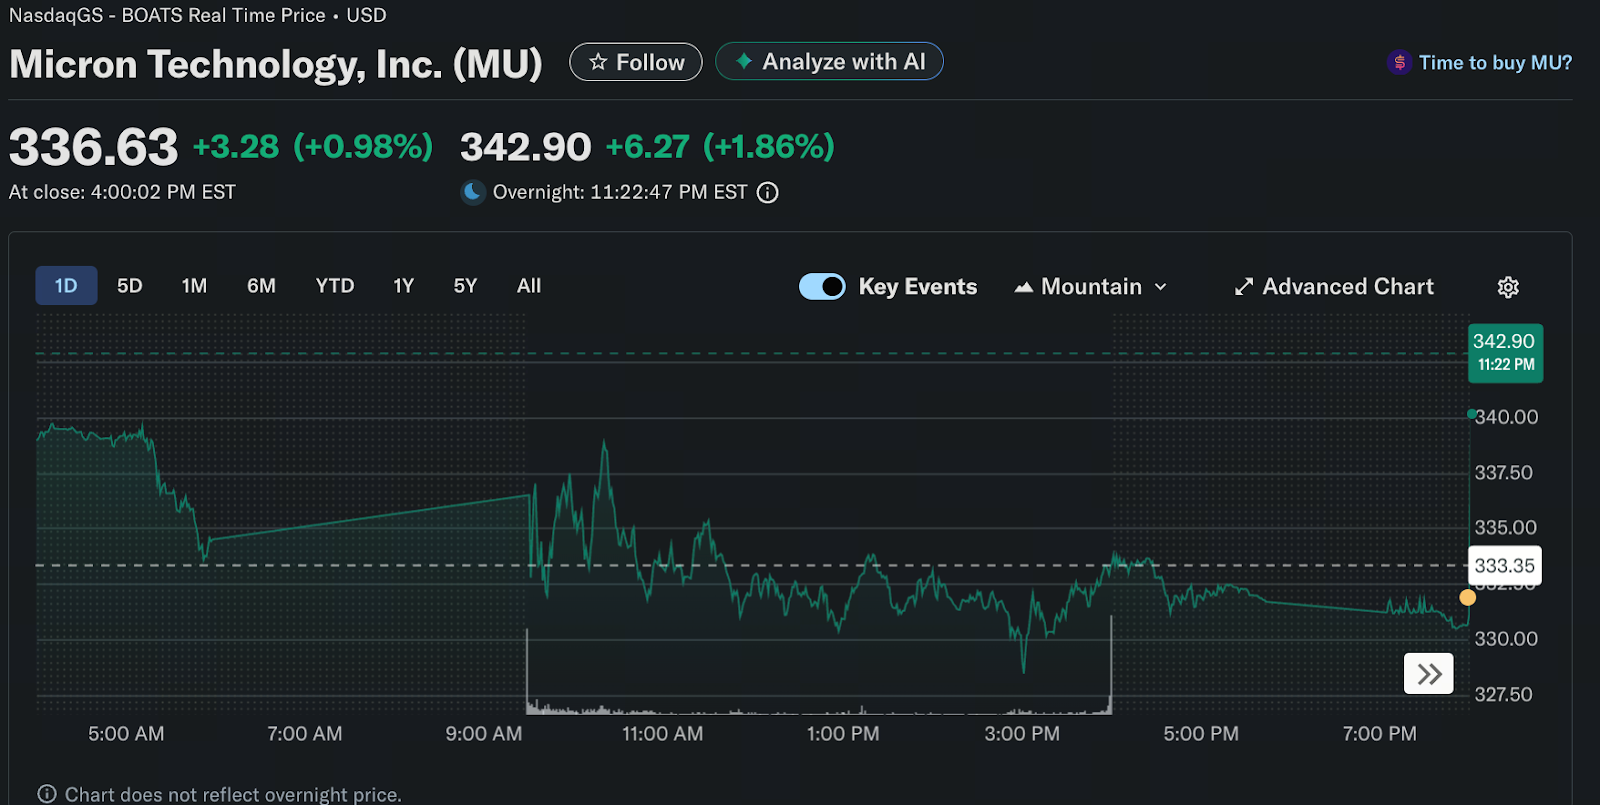The width and height of the screenshot is (1600, 805).
Task: Switch chart to 1M range
Action: (x=194, y=286)
